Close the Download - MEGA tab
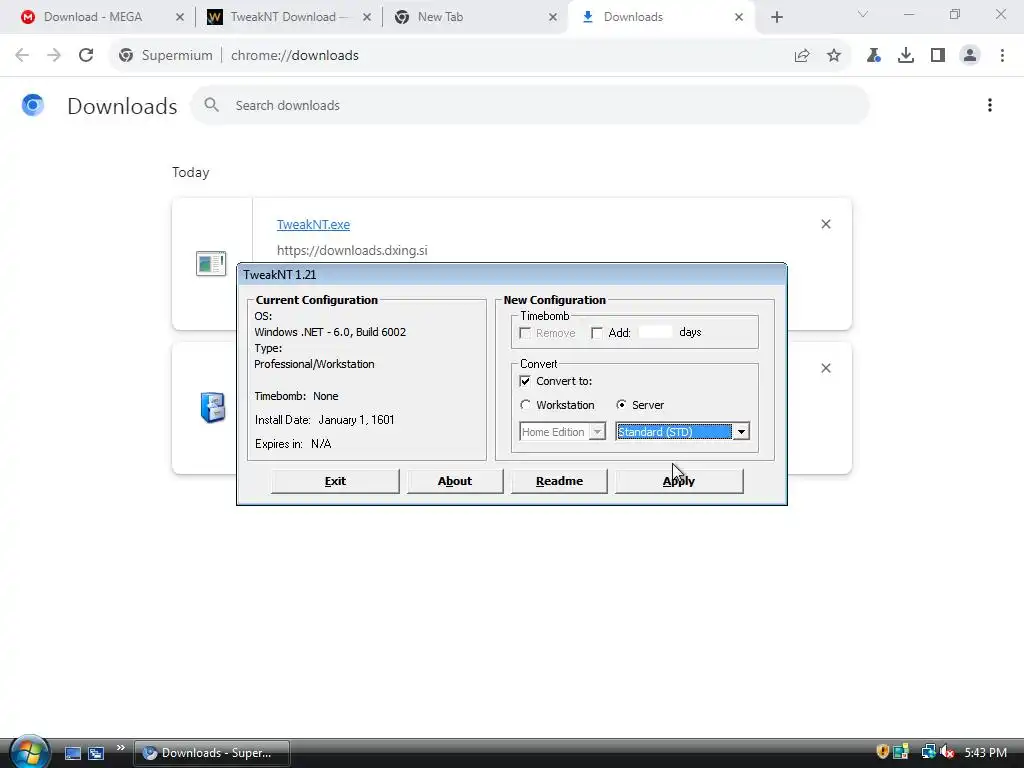The height and width of the screenshot is (768, 1024). (x=180, y=17)
